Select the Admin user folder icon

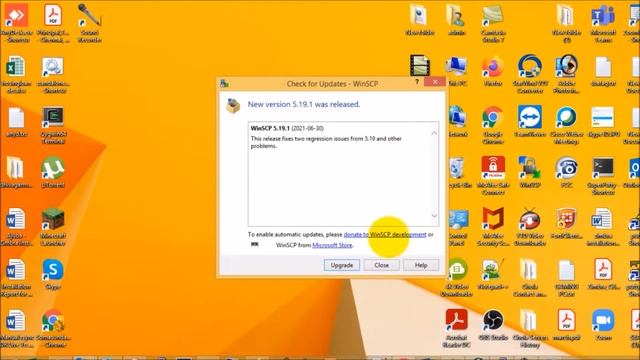[456, 20]
